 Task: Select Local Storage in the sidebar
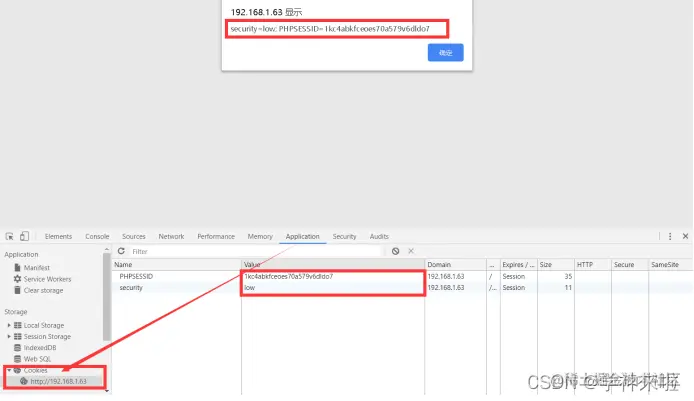click(x=44, y=325)
